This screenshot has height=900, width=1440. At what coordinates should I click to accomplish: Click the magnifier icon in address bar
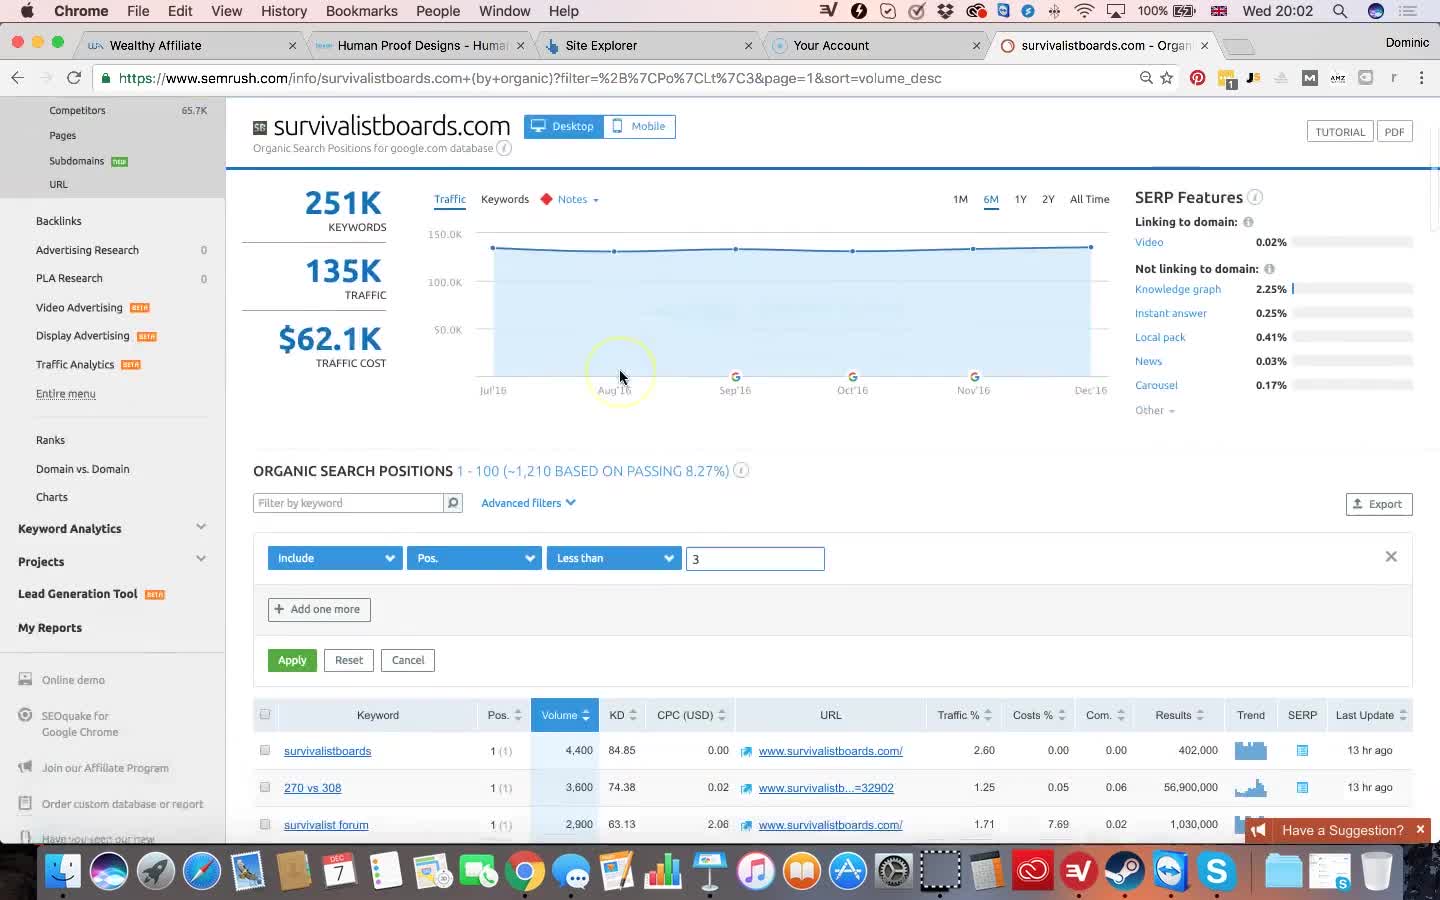click(1146, 77)
